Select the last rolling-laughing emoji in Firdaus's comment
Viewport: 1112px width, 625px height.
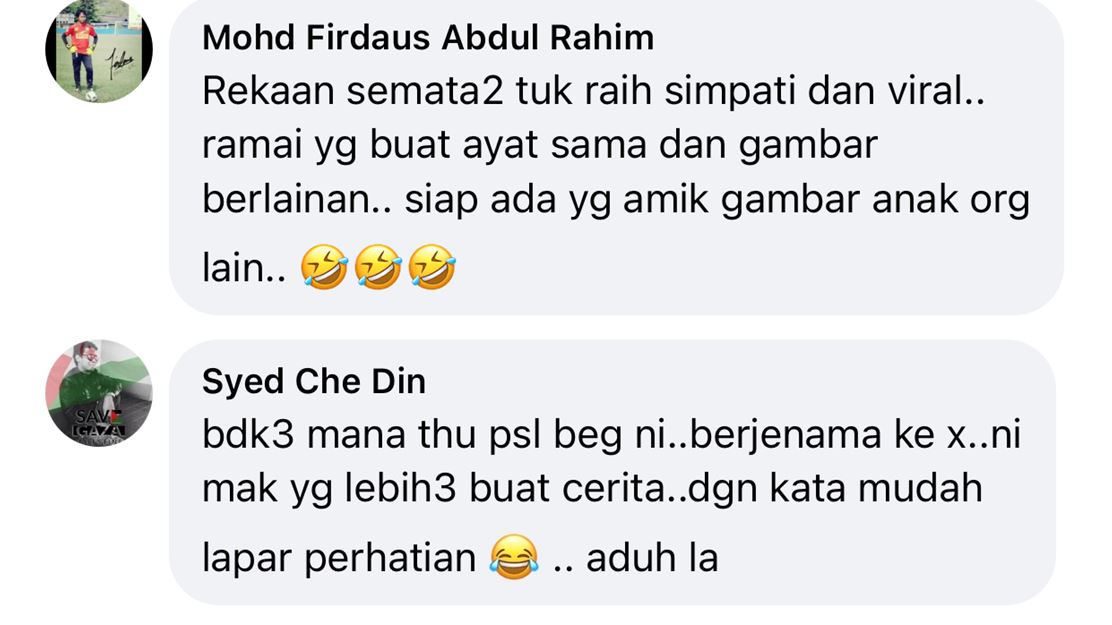(x=432, y=267)
